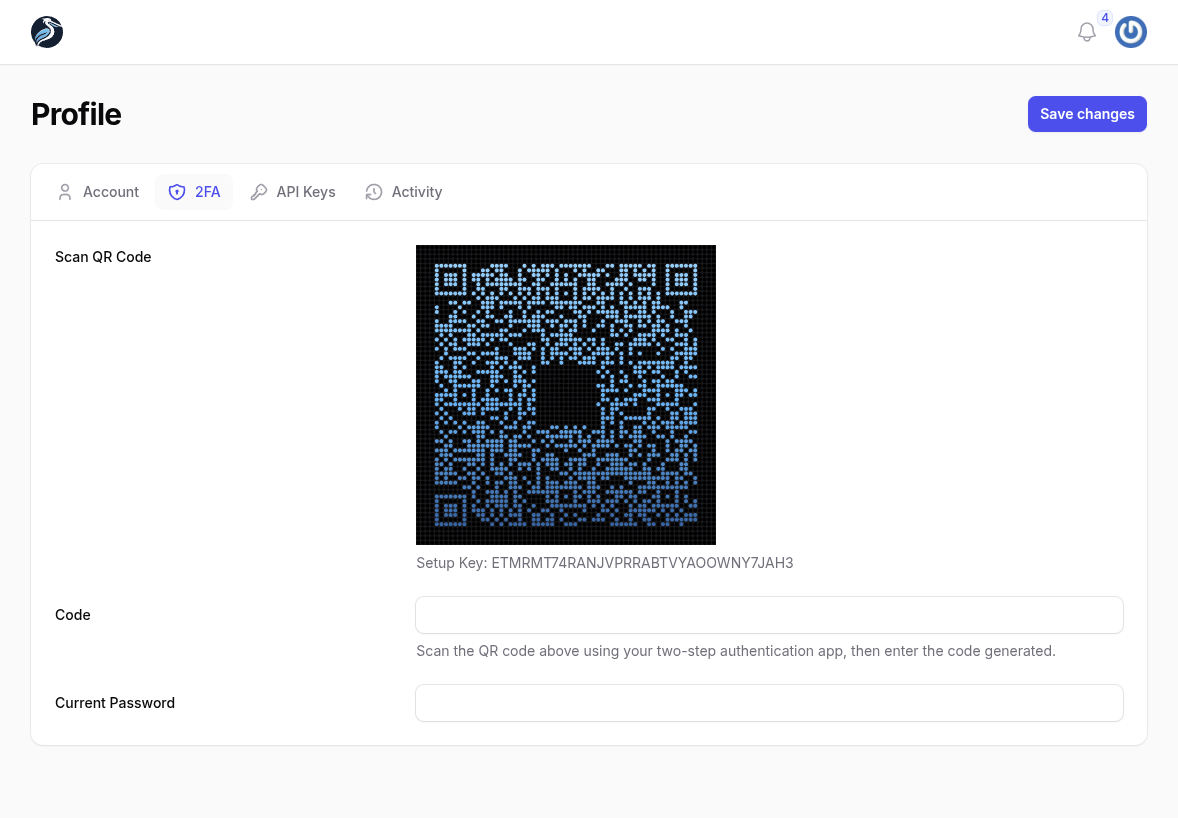Focus the Current Password field
Image resolution: width=1178 pixels, height=818 pixels.
769,703
